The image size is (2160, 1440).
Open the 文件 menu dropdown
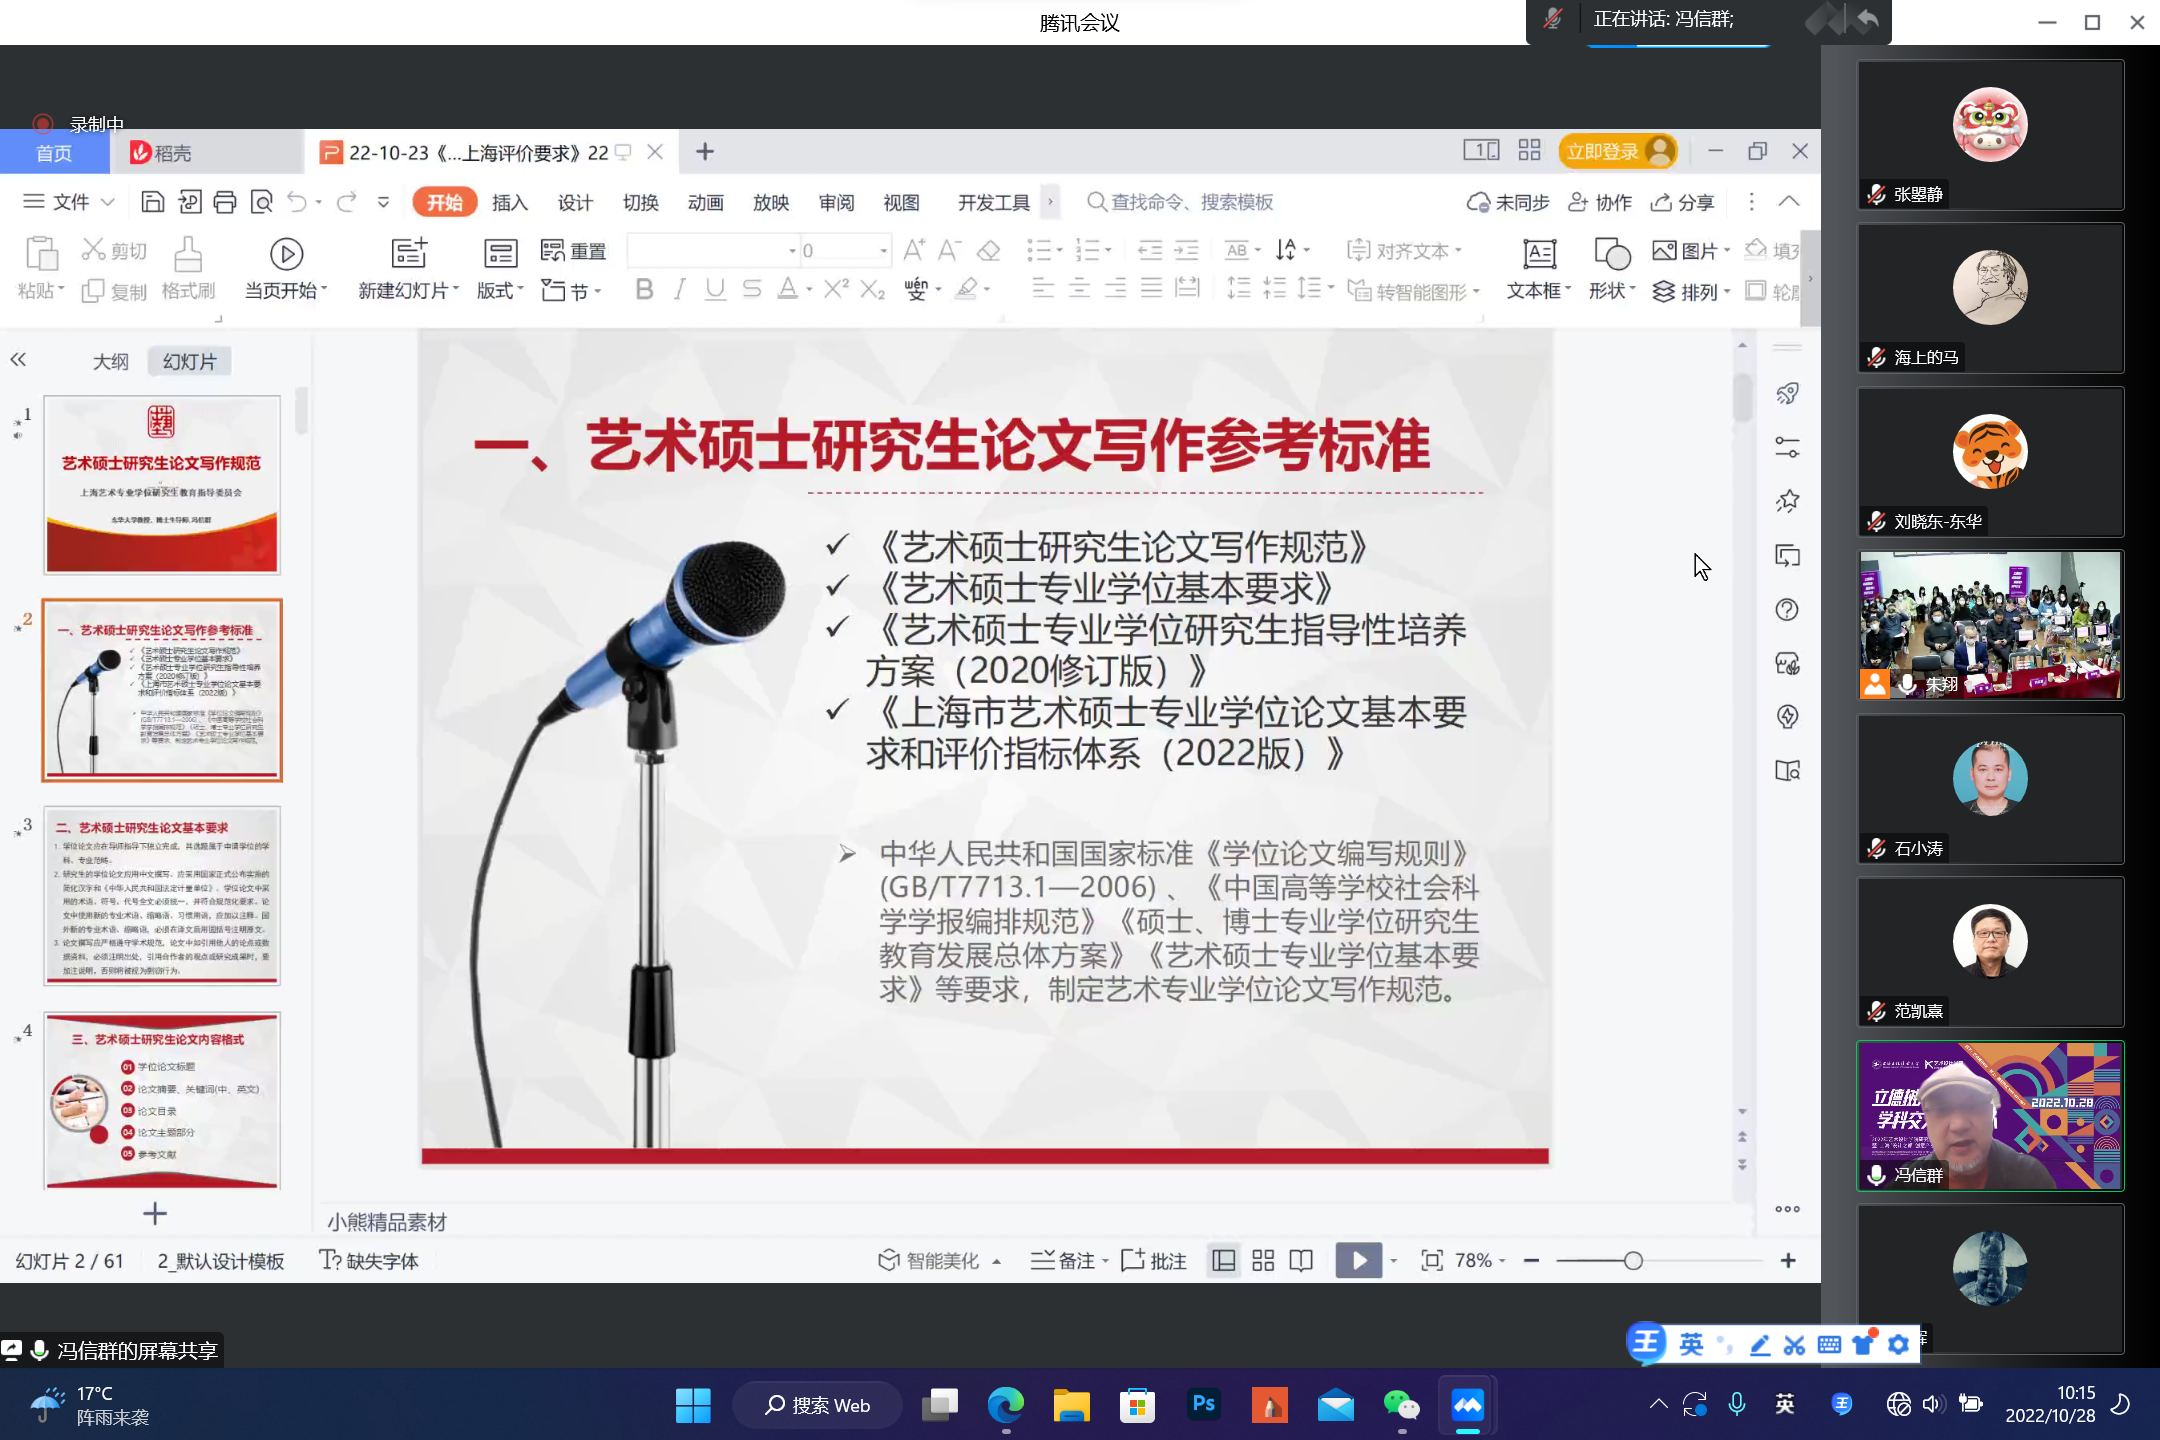tap(68, 202)
